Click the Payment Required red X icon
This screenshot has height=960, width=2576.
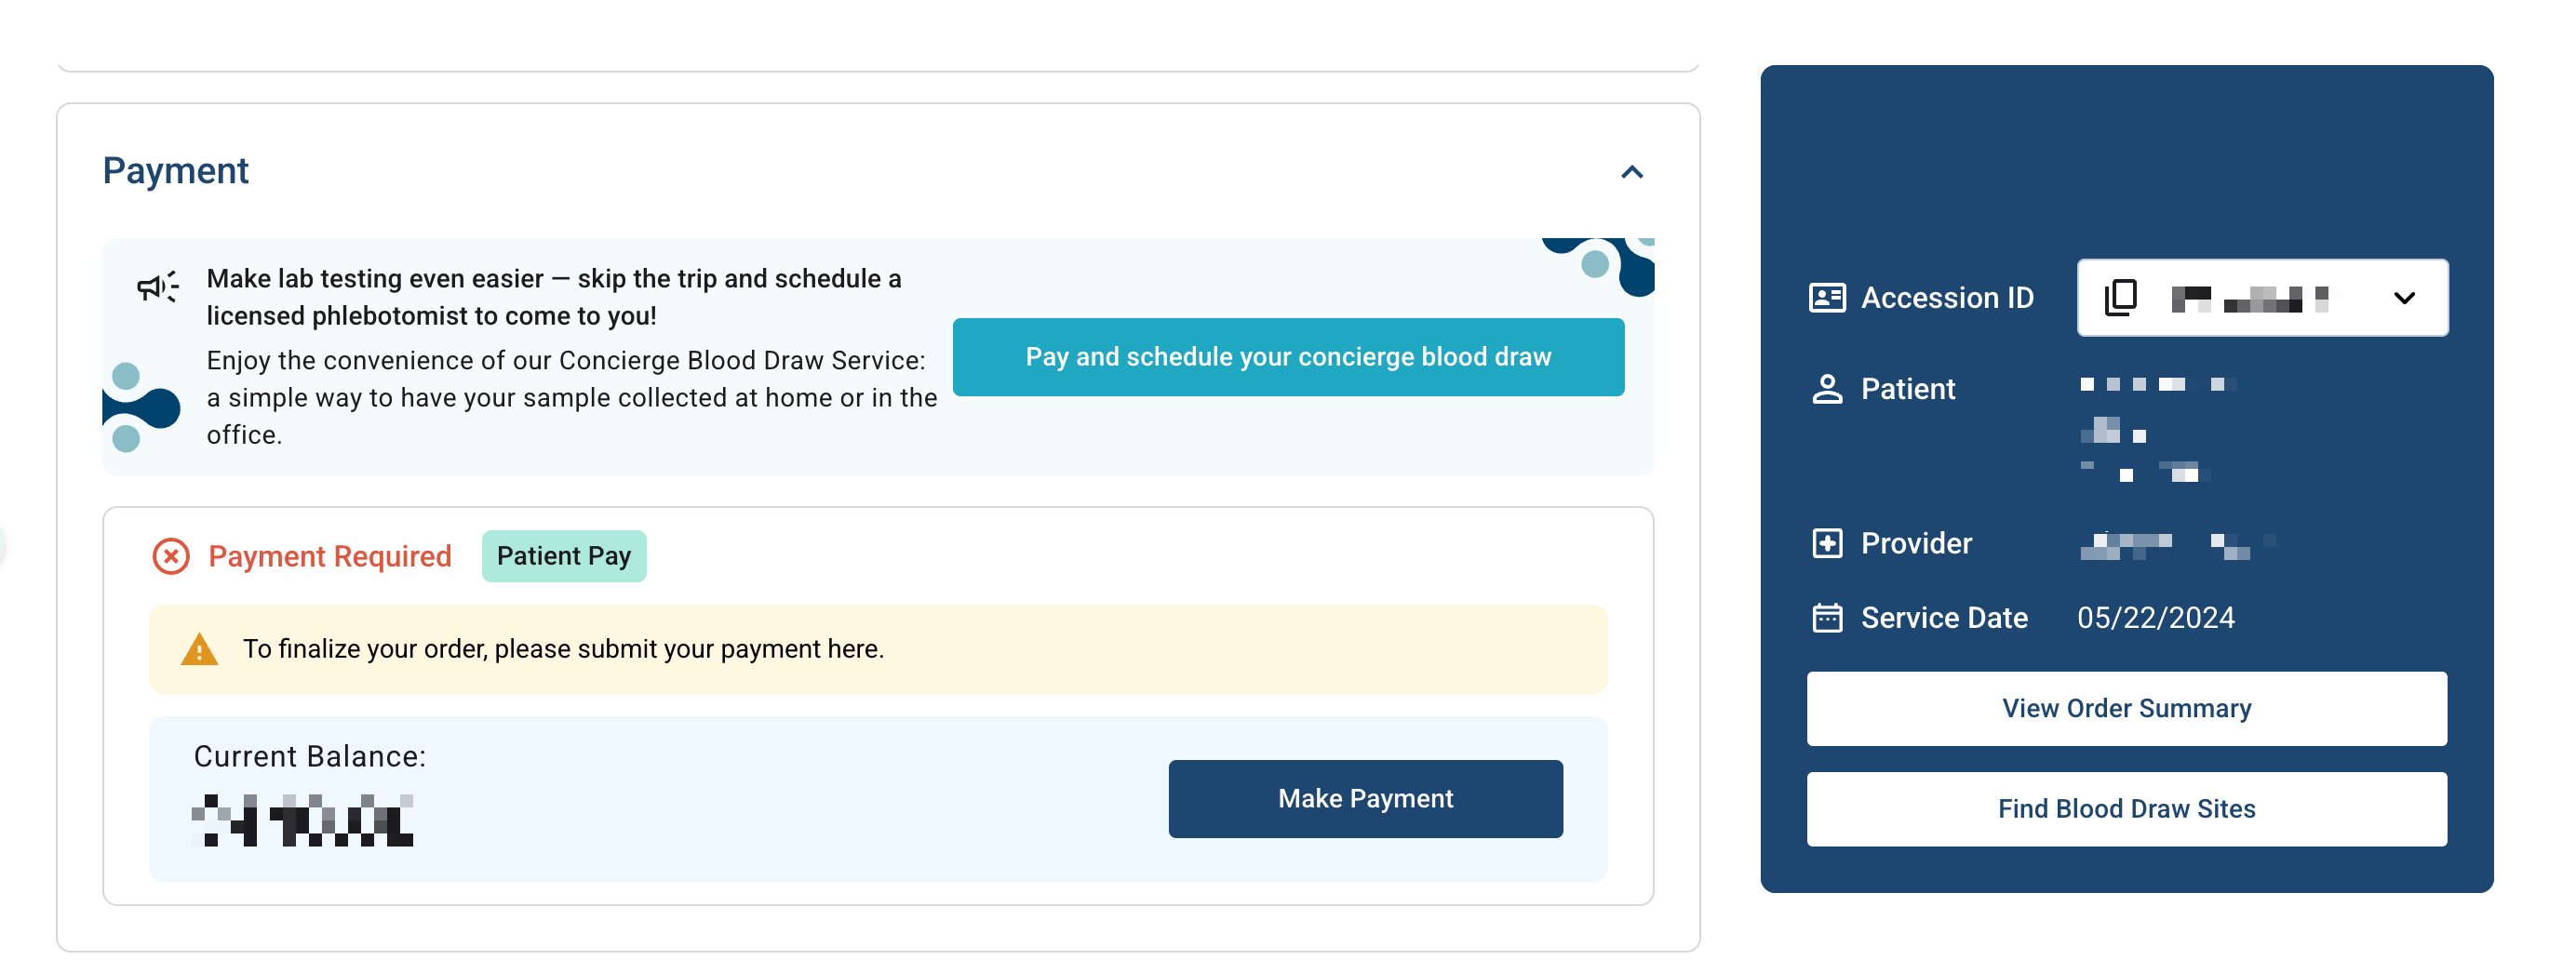(x=171, y=556)
